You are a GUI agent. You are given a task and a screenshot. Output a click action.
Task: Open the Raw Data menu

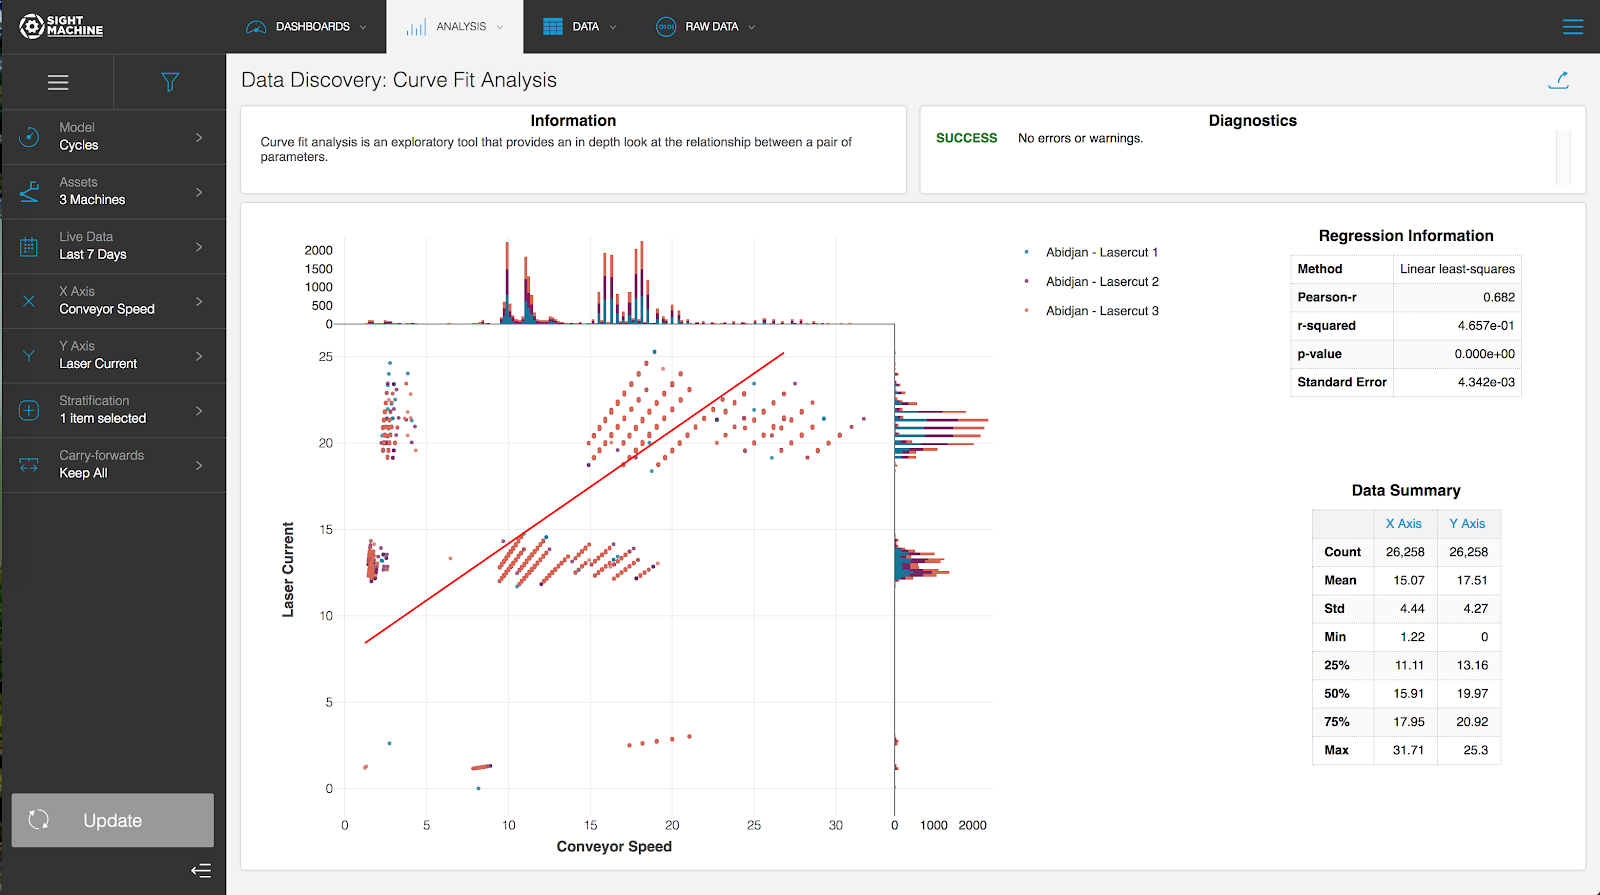coord(706,27)
